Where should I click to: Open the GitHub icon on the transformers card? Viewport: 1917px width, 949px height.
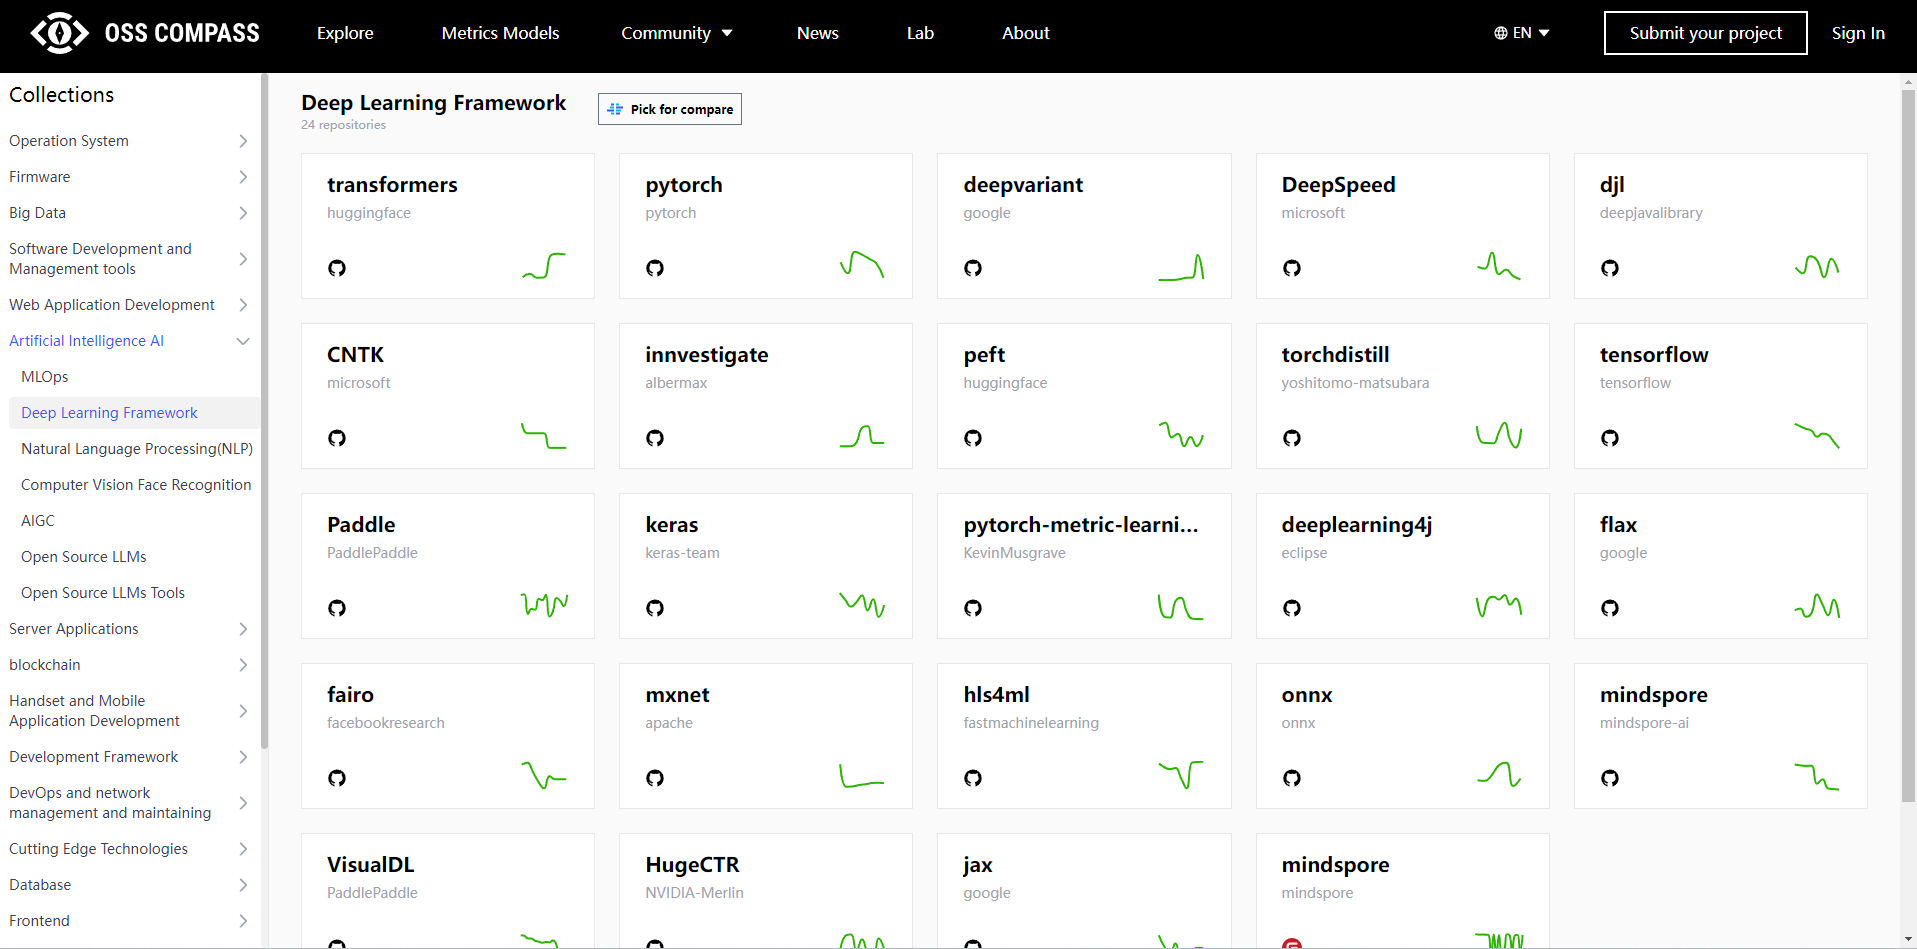pos(337,268)
